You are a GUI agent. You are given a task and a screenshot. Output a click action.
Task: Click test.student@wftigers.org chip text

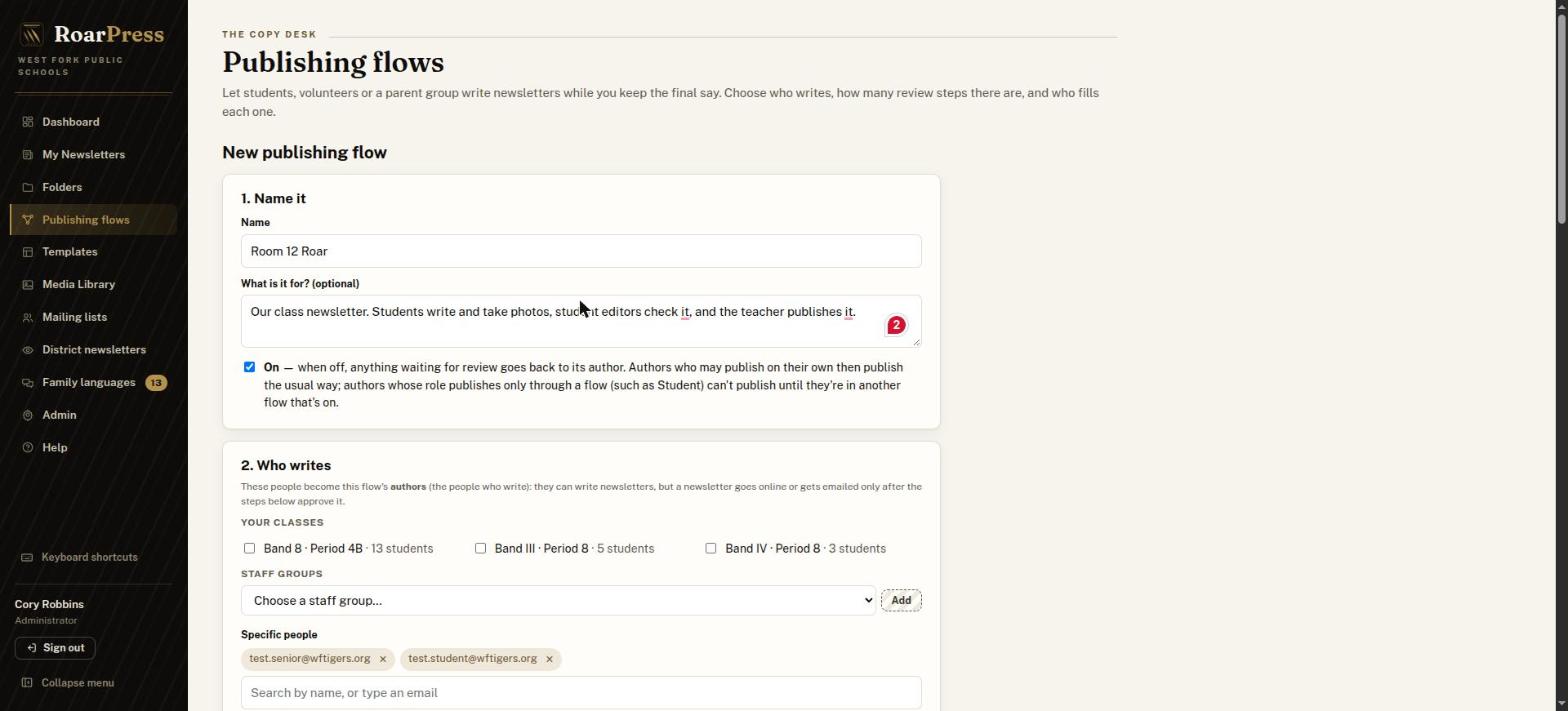pos(472,659)
